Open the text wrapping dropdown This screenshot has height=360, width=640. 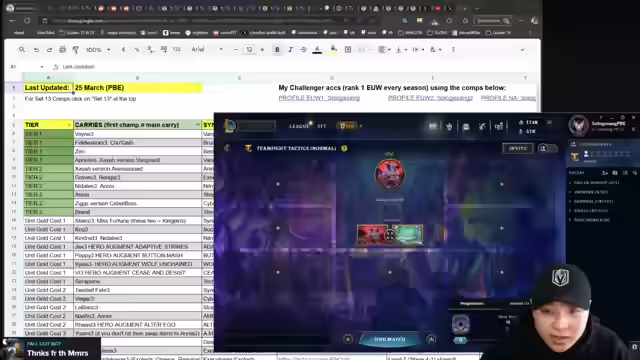tap(418, 49)
